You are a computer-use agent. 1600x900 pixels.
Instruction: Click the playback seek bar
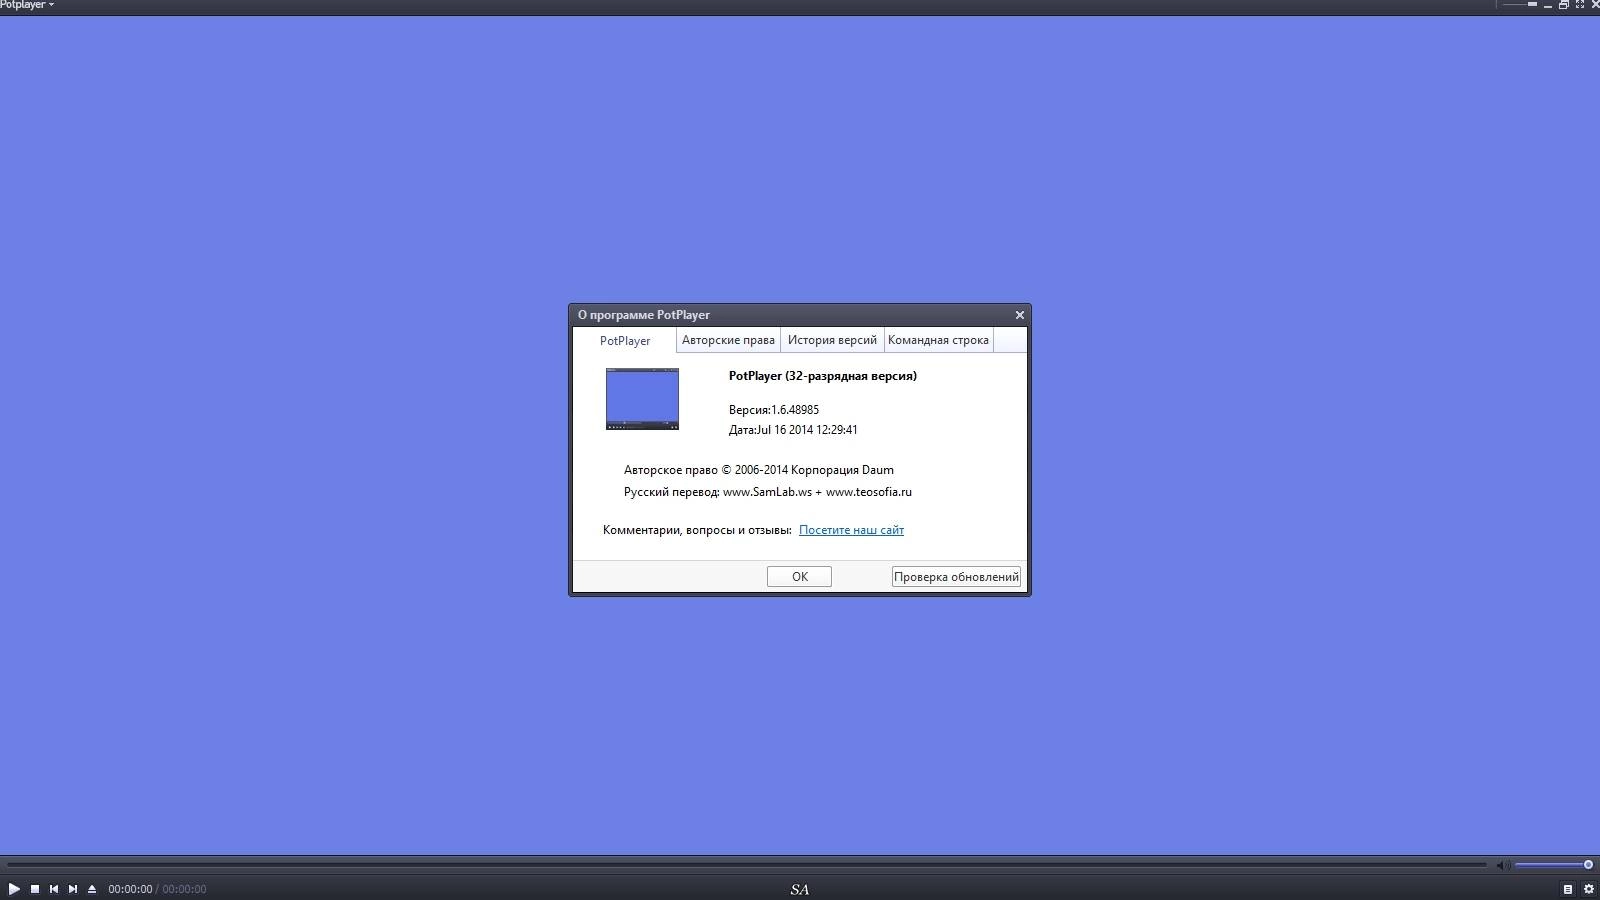click(x=747, y=865)
